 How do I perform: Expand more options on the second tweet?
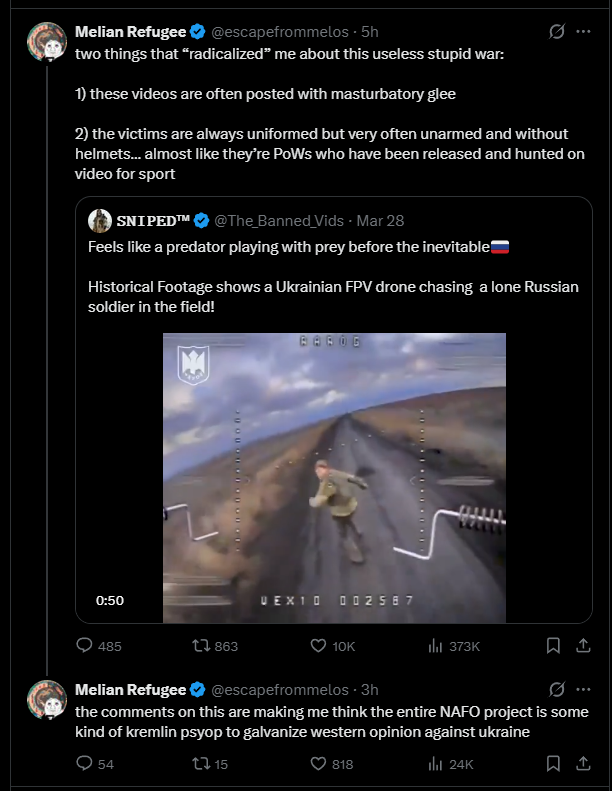(582, 689)
